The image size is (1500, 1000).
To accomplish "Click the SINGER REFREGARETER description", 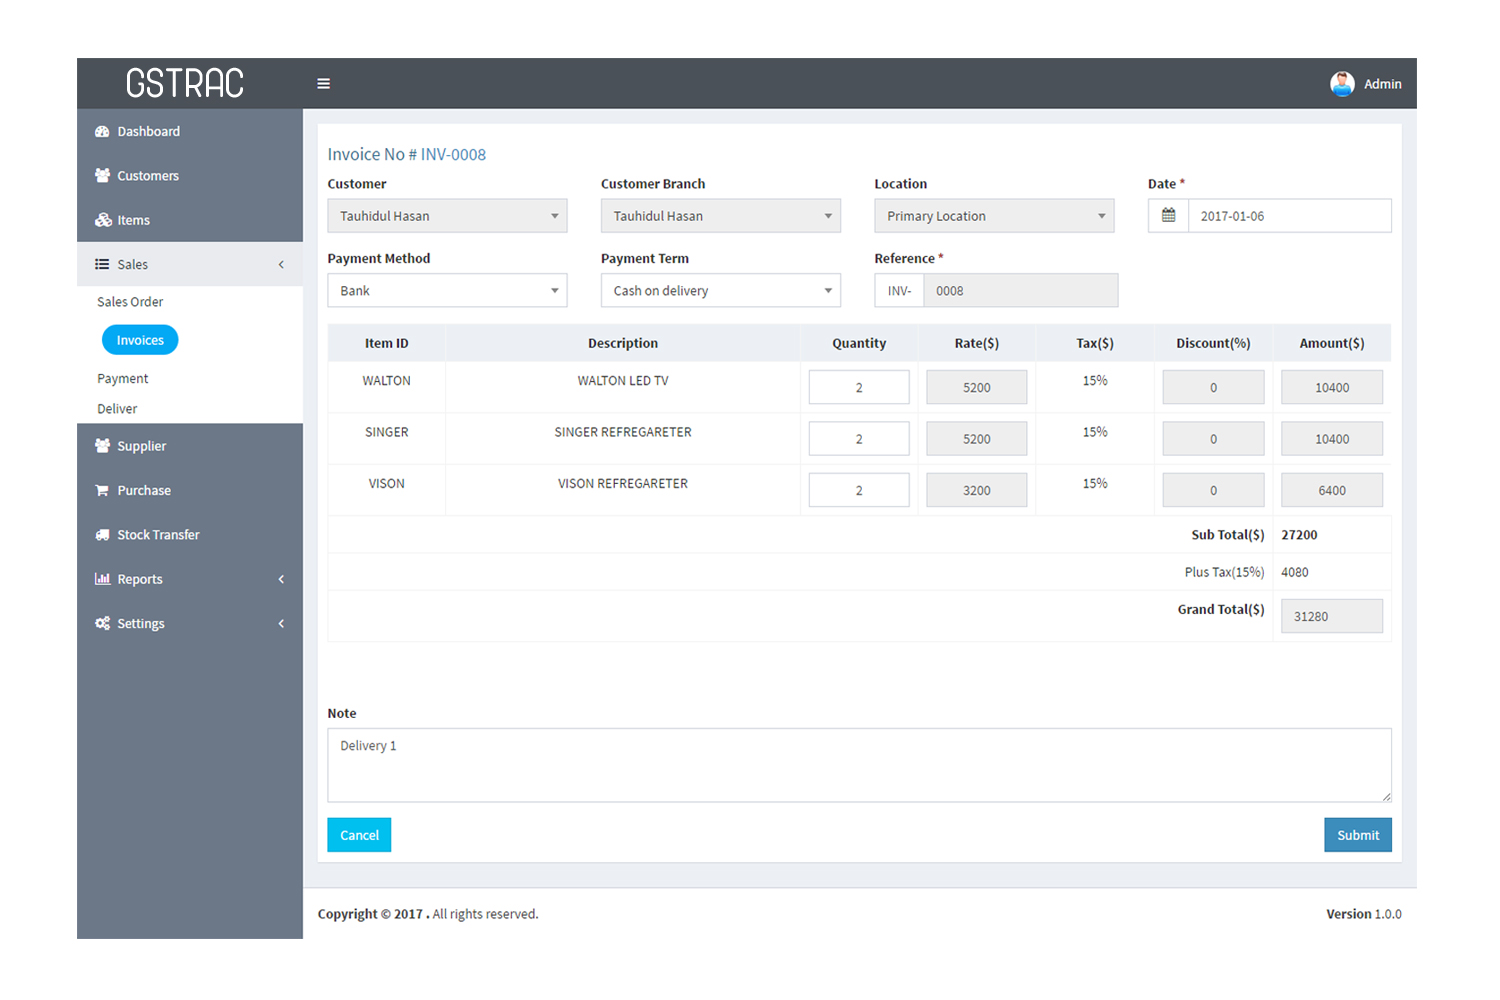I will click(623, 432).
